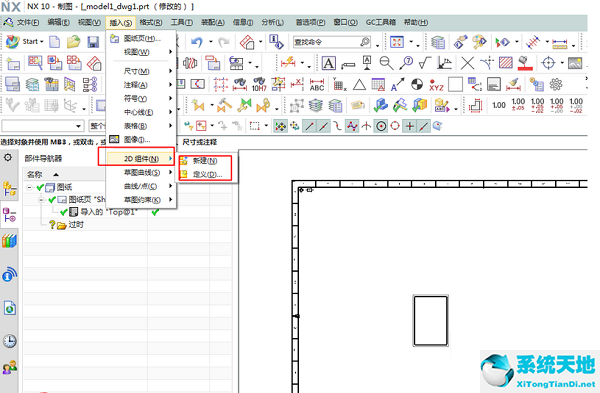Toggle the check for 导入的 Top@1 view
This screenshot has width=600, height=393.
tap(64, 212)
